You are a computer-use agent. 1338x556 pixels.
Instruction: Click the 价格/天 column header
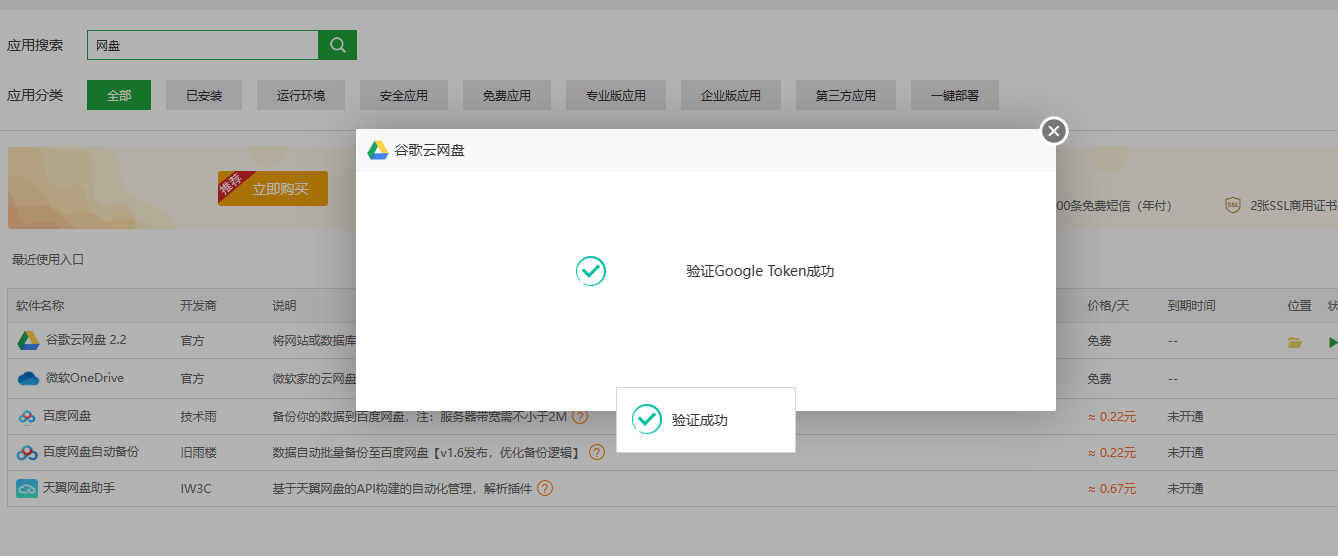1108,305
